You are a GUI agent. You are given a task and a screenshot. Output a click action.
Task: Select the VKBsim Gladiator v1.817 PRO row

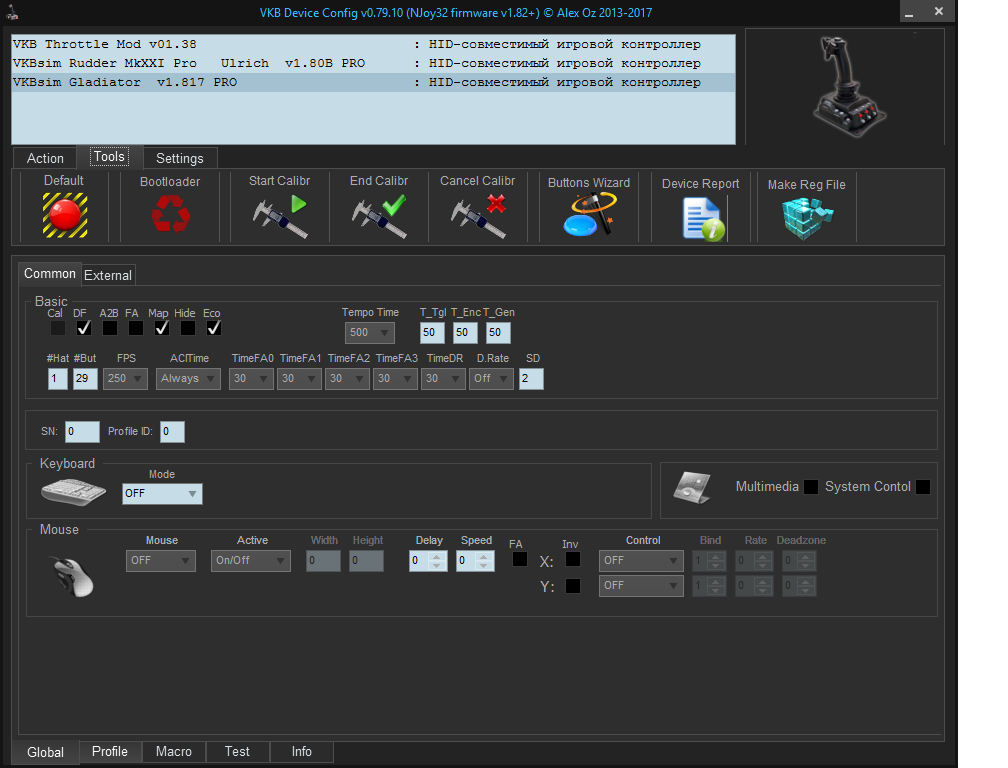point(374,82)
